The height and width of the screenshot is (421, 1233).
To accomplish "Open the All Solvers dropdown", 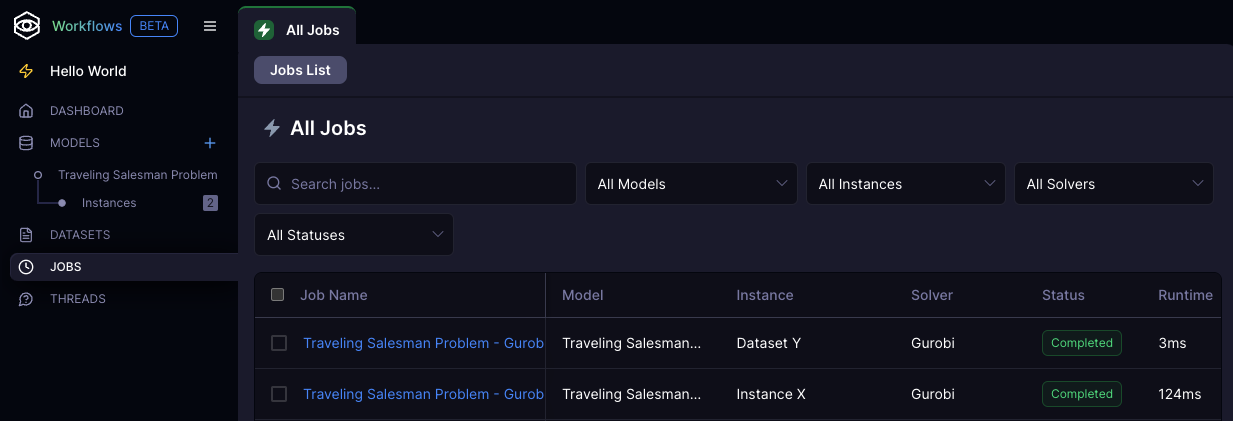I will (1113, 184).
